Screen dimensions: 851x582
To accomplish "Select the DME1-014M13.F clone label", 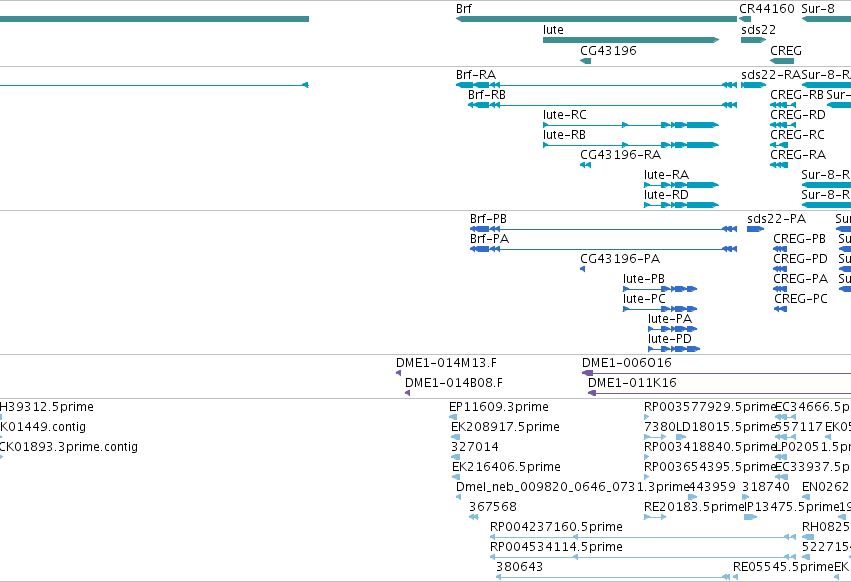I will point(446,363).
